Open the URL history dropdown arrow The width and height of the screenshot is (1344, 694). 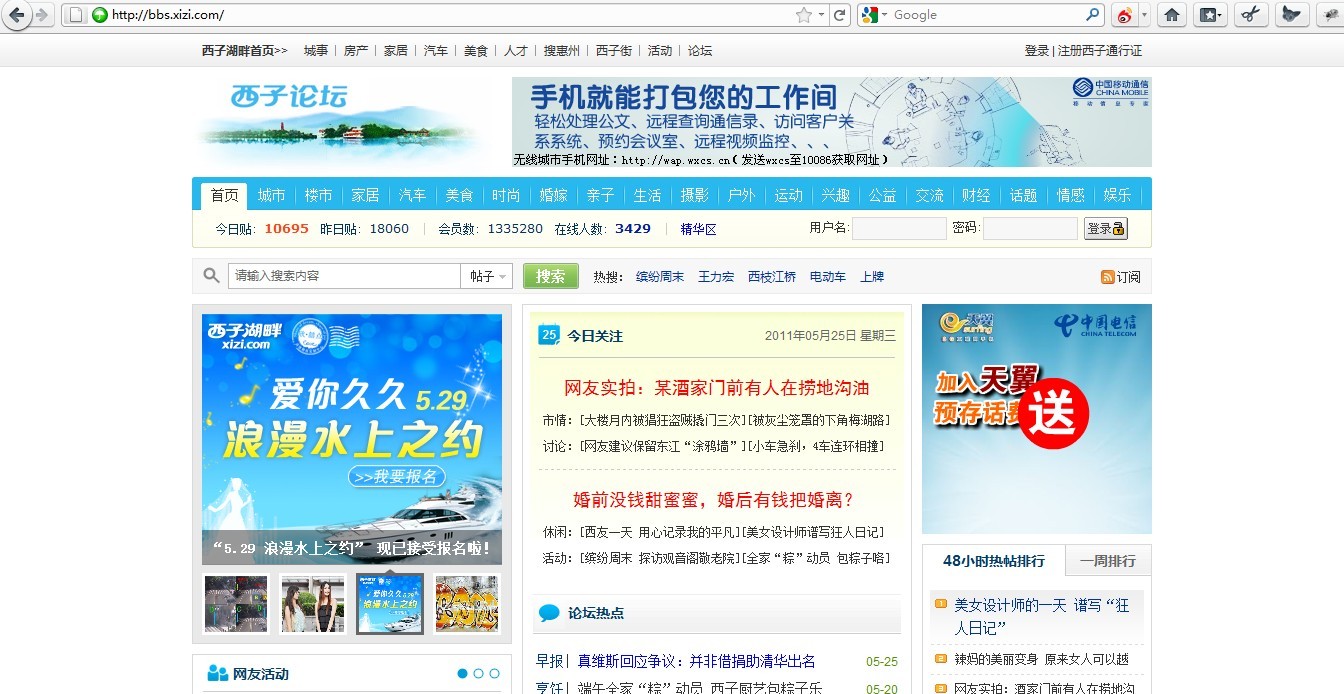tap(821, 15)
